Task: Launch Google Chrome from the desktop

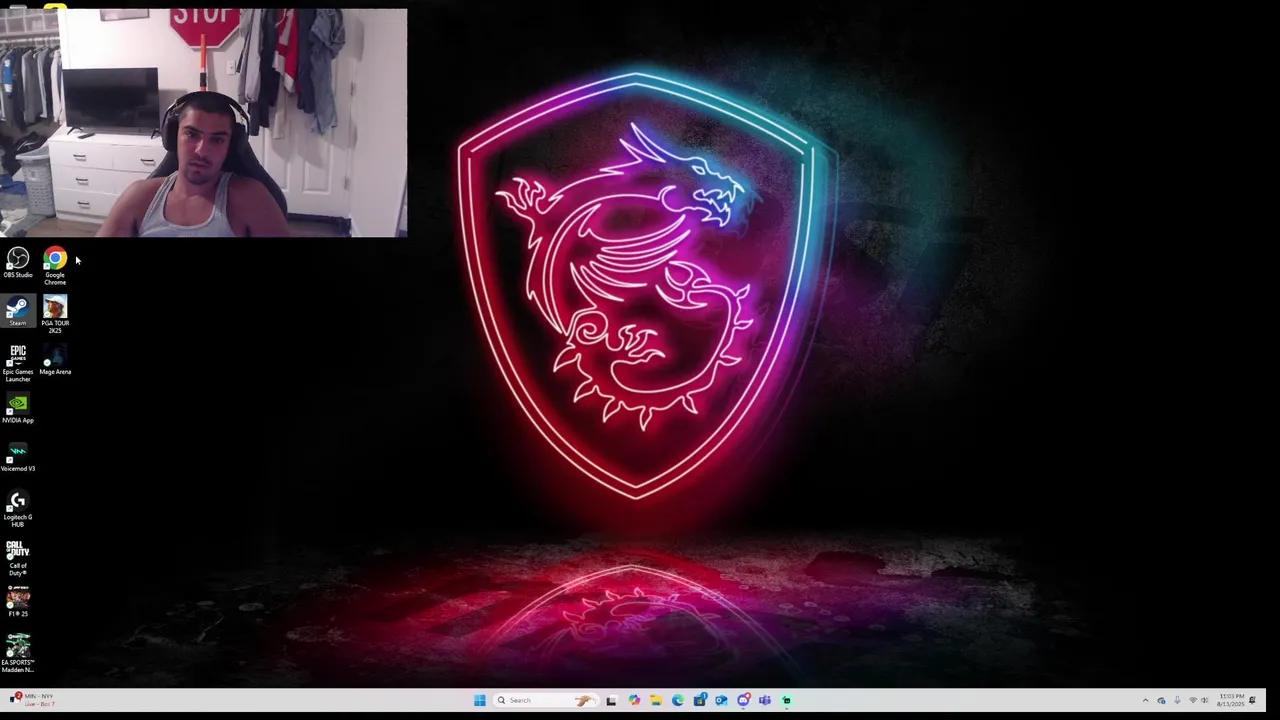Action: [55, 267]
